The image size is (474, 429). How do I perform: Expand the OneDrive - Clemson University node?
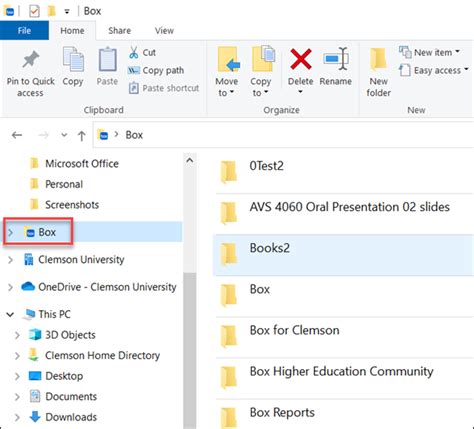click(x=11, y=287)
